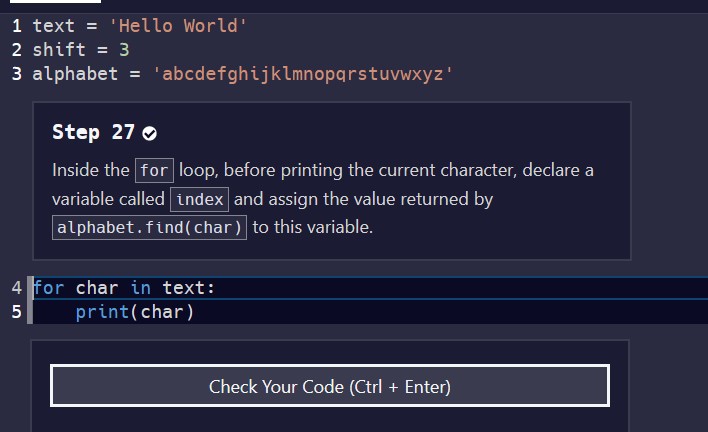Viewport: 708px width, 432px height.
Task: Click the Step 27 completed checkmark icon
Action: tap(150, 133)
